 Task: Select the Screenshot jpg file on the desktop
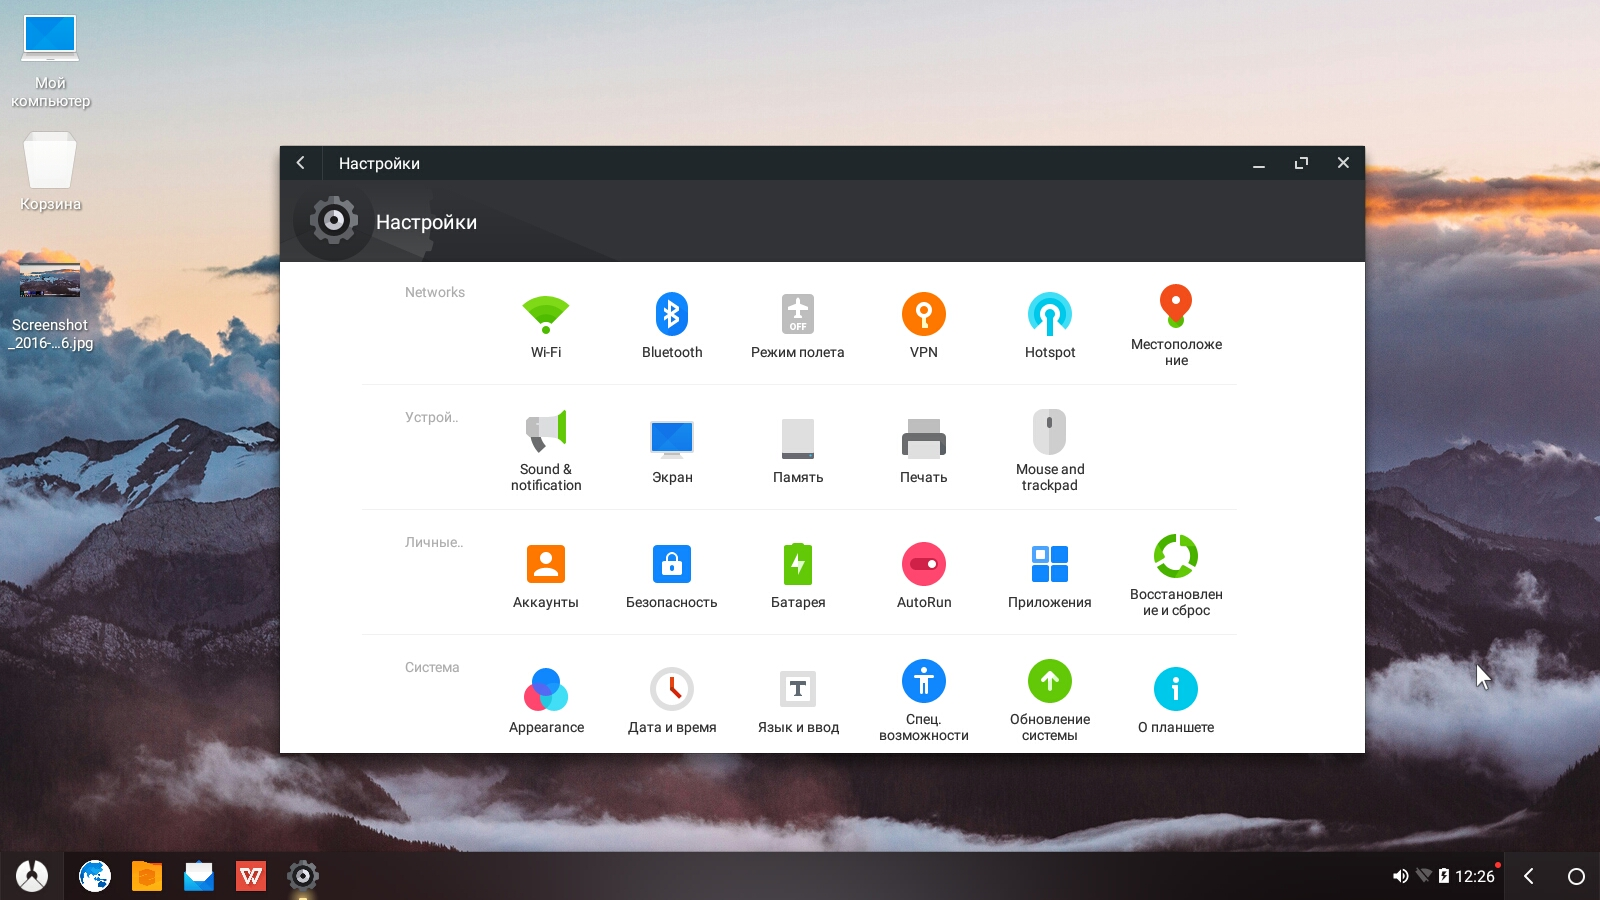[x=50, y=305]
